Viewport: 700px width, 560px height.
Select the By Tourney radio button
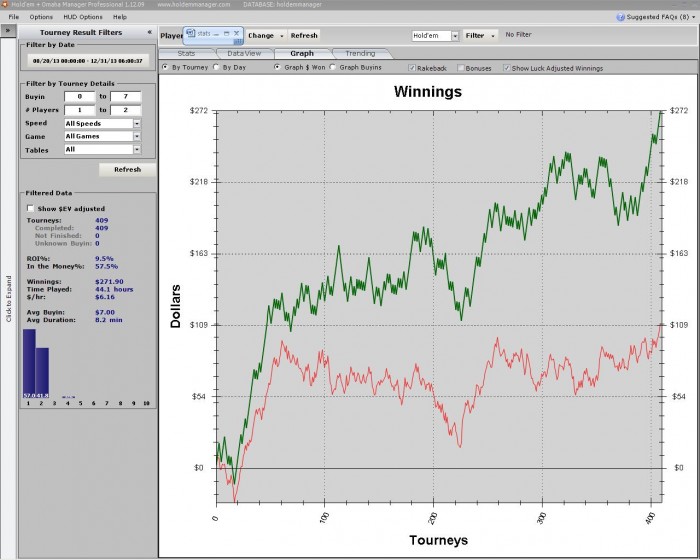166,67
